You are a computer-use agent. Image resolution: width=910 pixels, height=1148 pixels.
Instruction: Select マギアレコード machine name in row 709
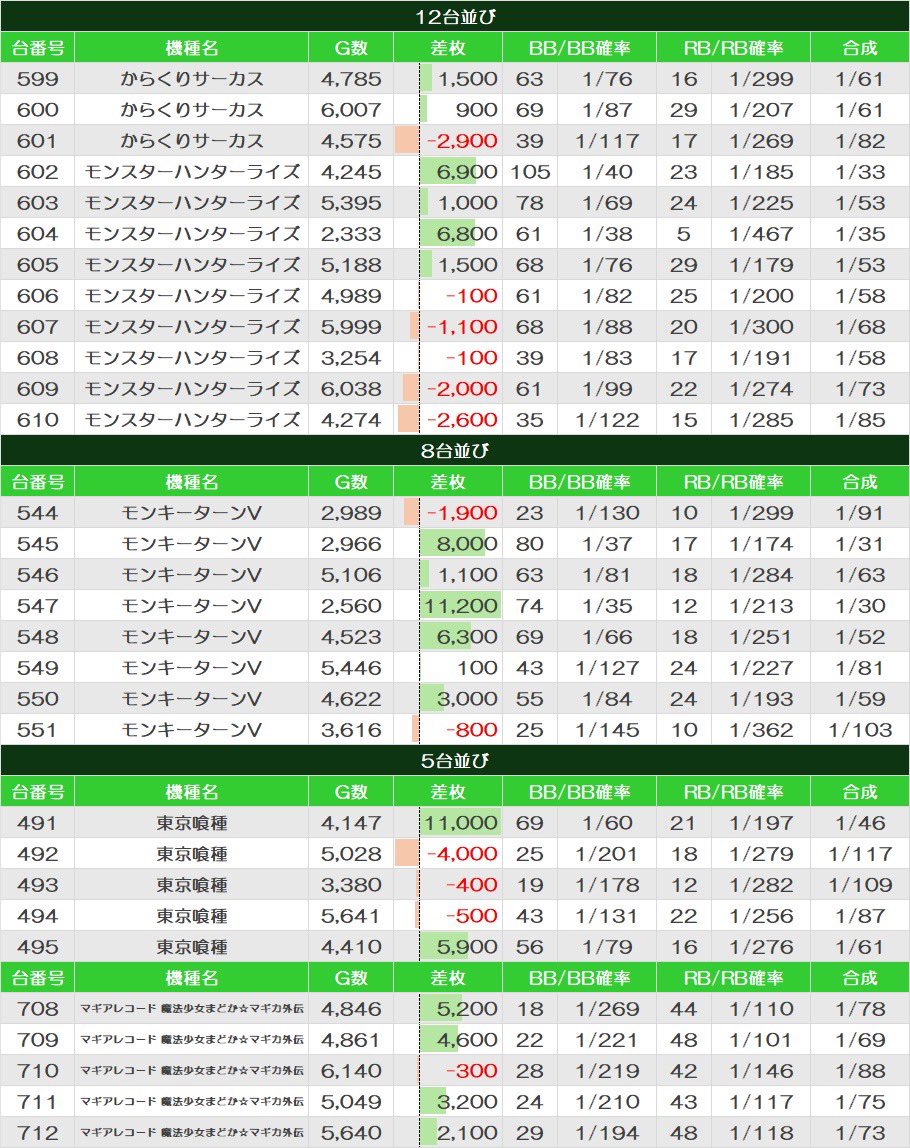click(x=192, y=1040)
